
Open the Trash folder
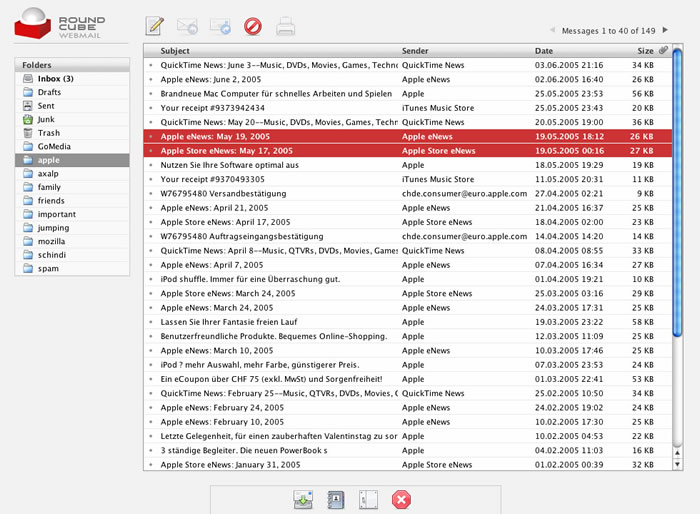tap(72, 133)
